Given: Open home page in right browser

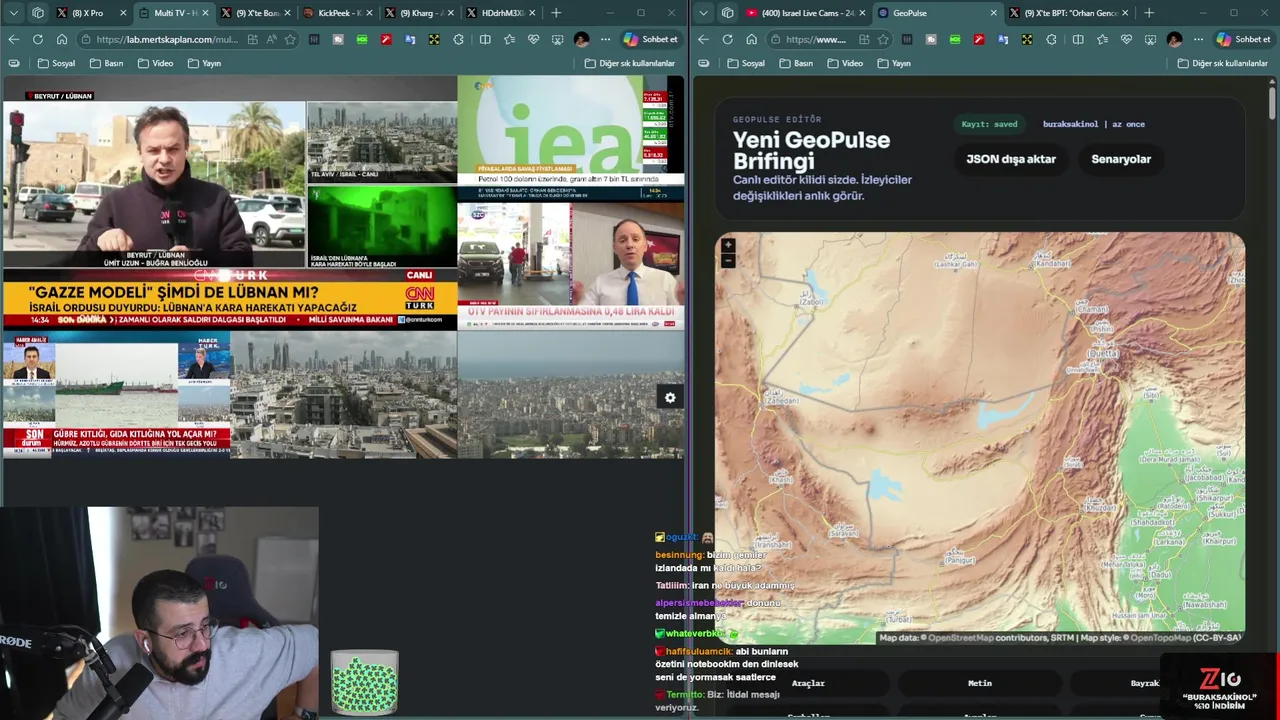Looking at the screenshot, I should (751, 39).
